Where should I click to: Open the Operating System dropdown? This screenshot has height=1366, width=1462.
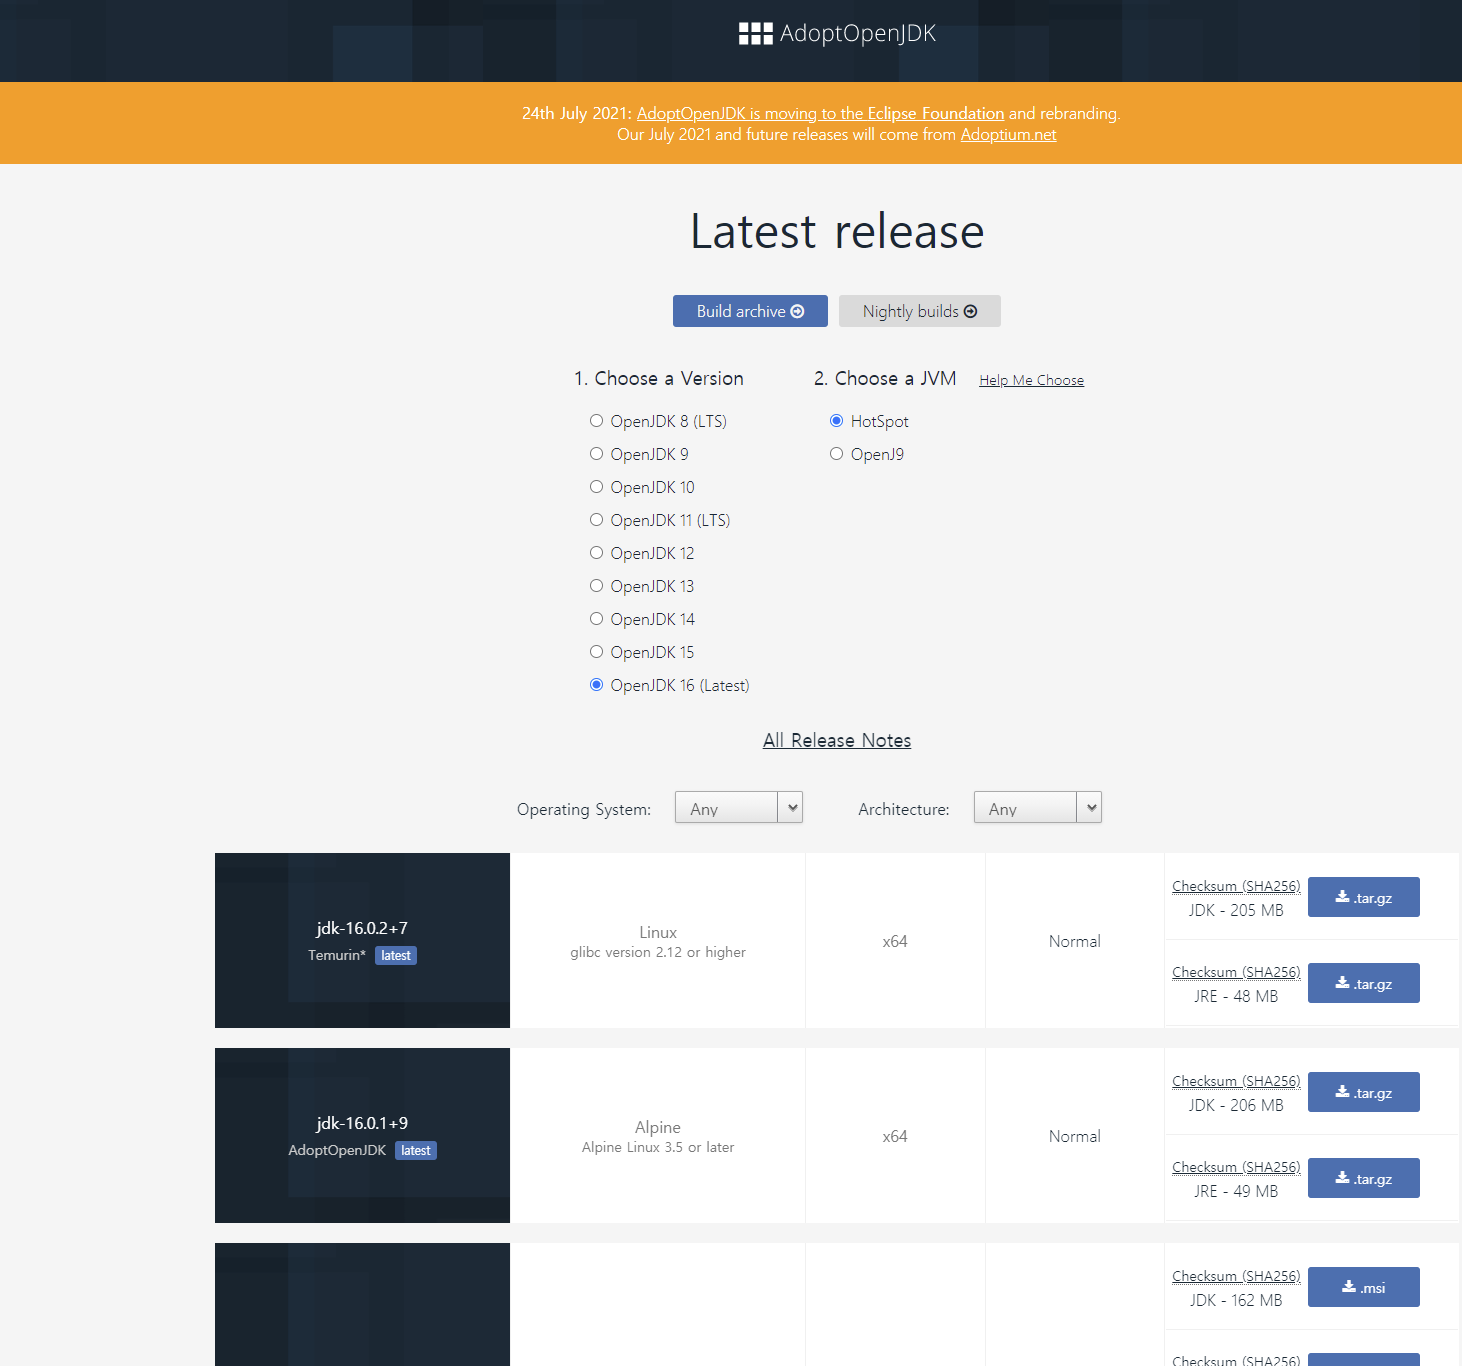(739, 808)
